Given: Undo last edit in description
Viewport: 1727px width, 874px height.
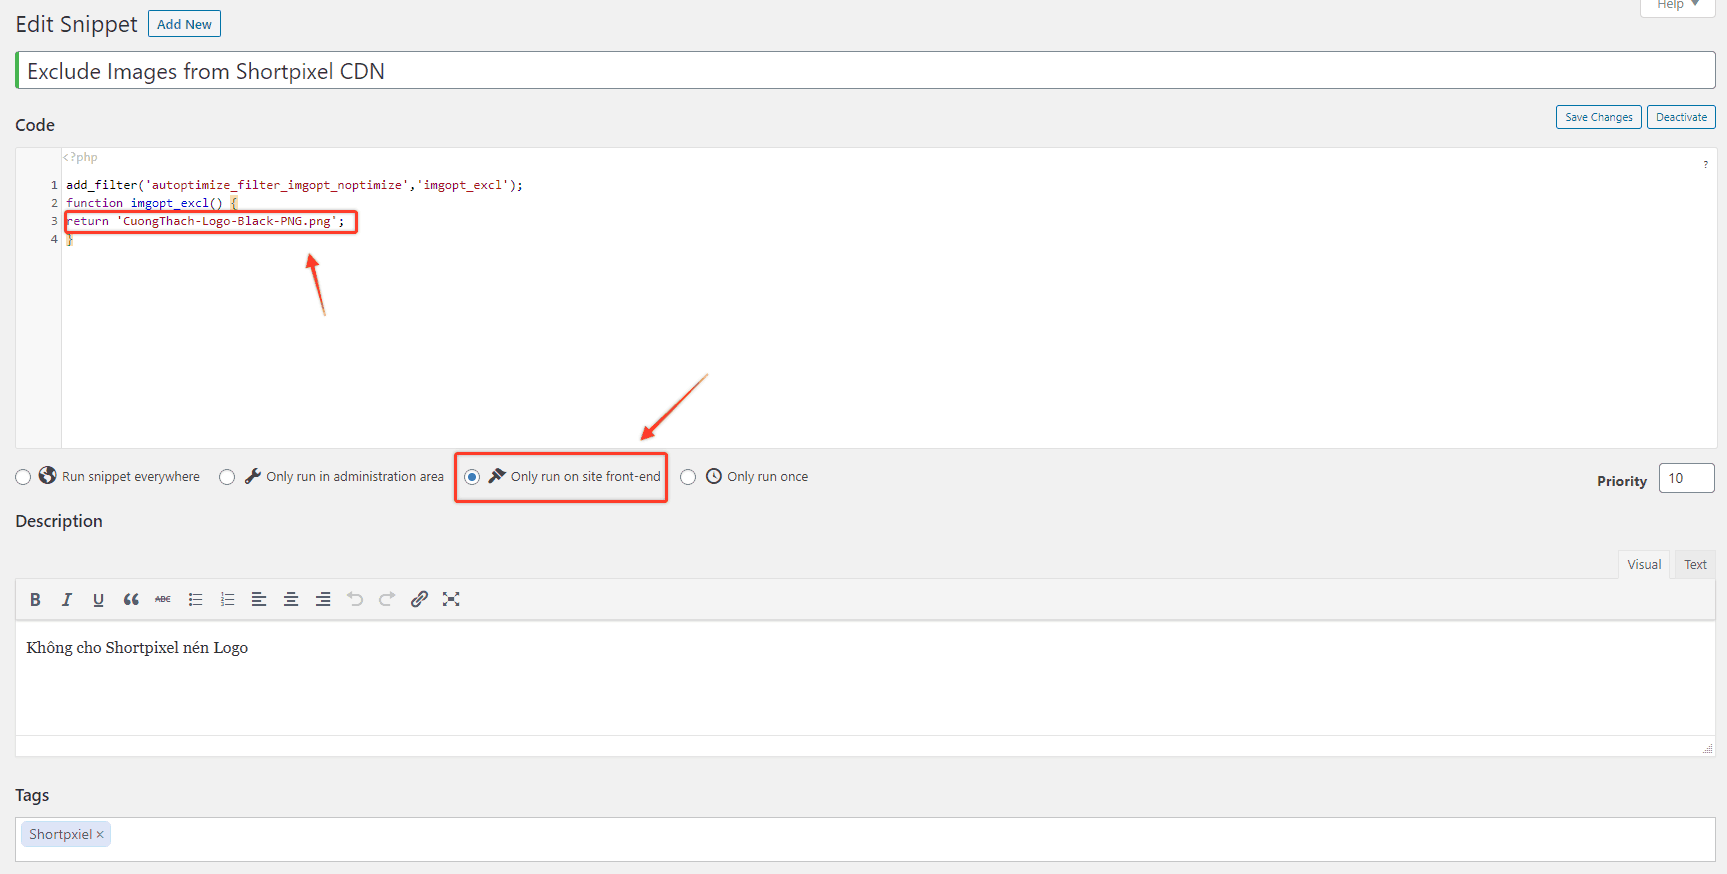Looking at the screenshot, I should (x=355, y=599).
